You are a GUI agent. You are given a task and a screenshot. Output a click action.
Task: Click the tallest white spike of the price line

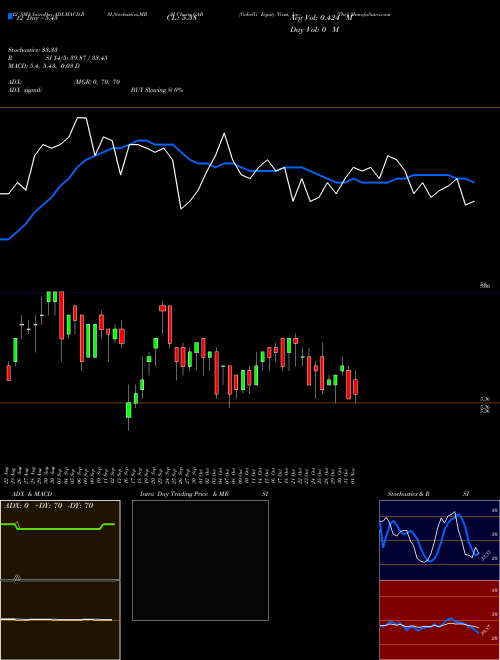click(82, 119)
